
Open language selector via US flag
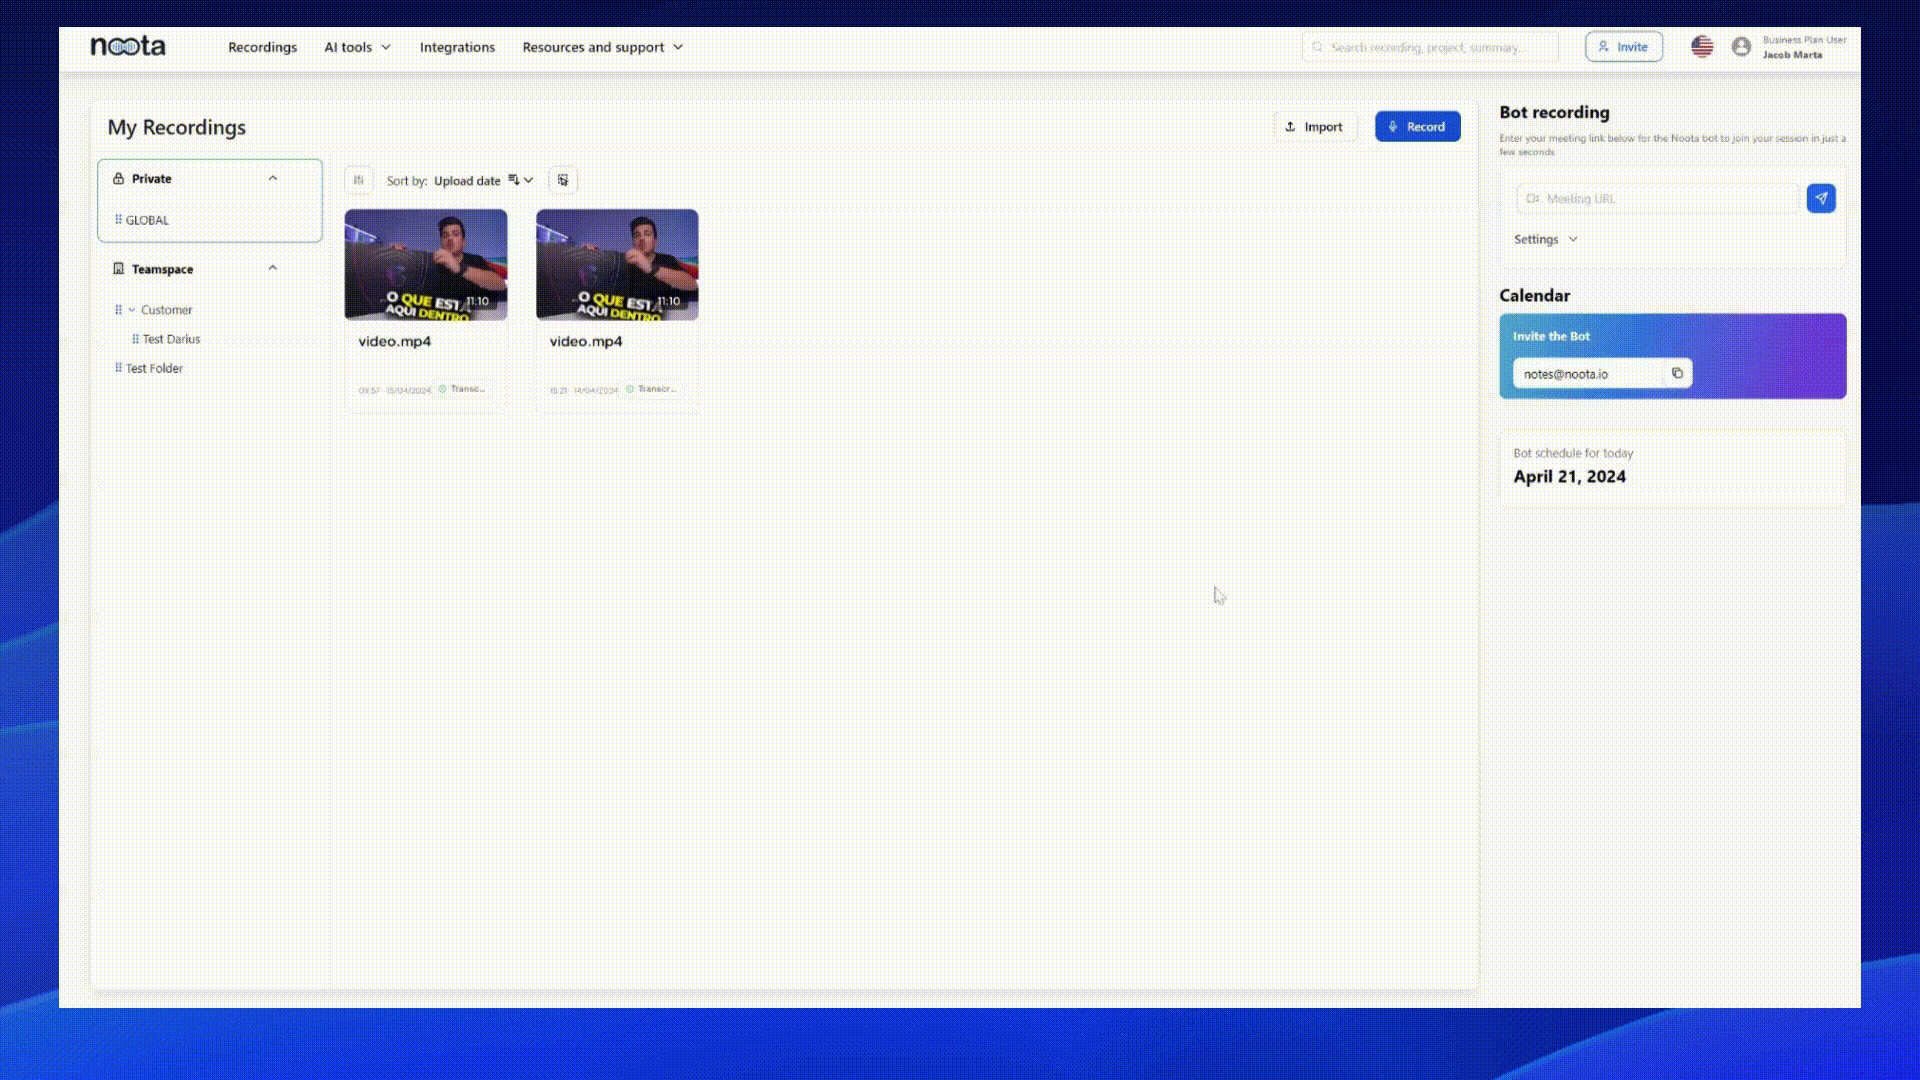[x=1702, y=46]
